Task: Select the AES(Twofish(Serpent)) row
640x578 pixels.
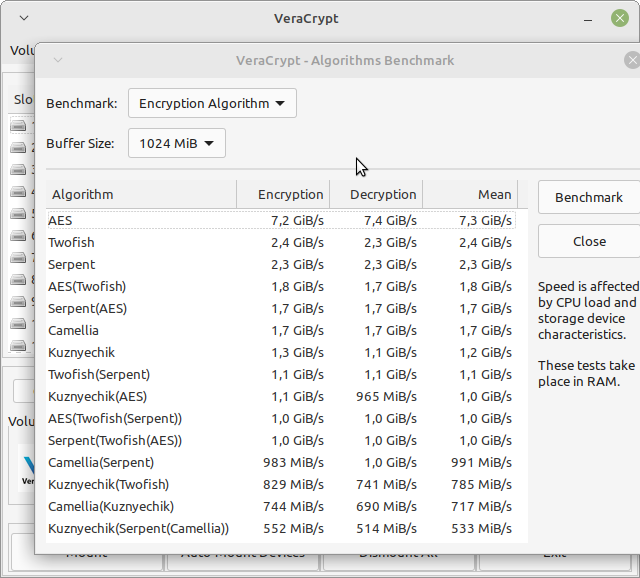Action: [x=282, y=419]
